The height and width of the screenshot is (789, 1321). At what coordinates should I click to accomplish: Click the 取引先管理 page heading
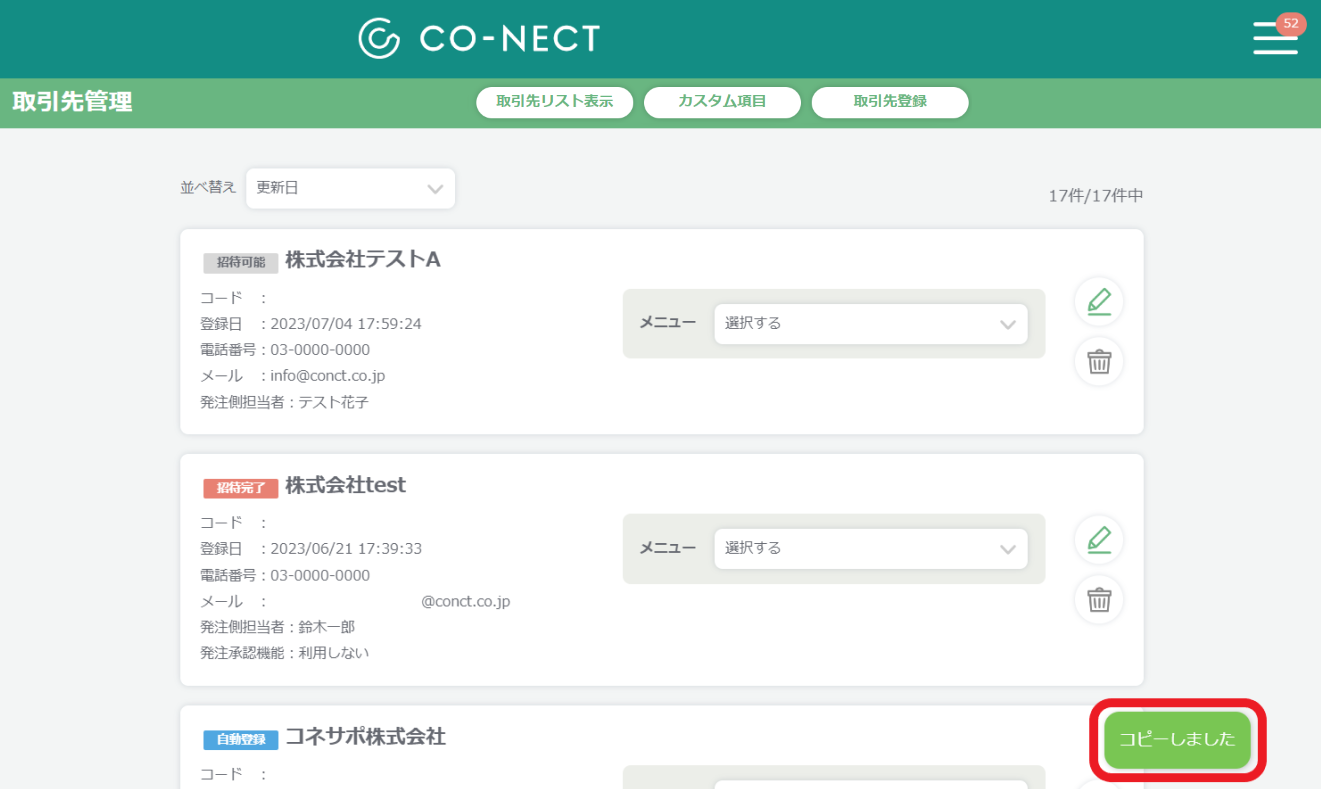coord(72,102)
